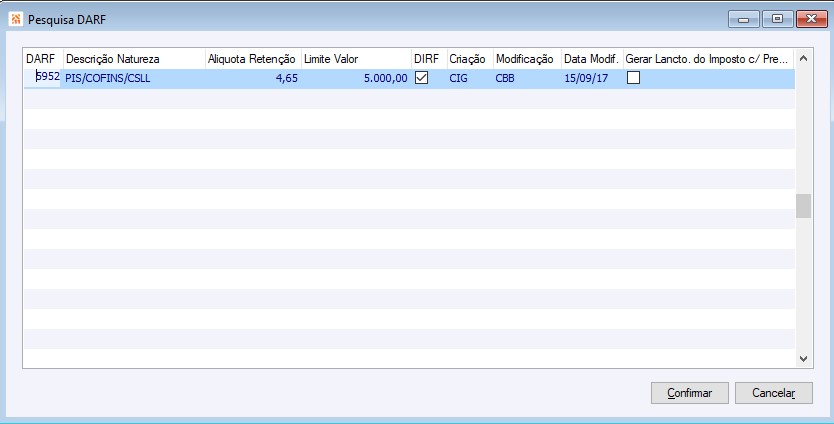Click the Cancelar button

773,393
